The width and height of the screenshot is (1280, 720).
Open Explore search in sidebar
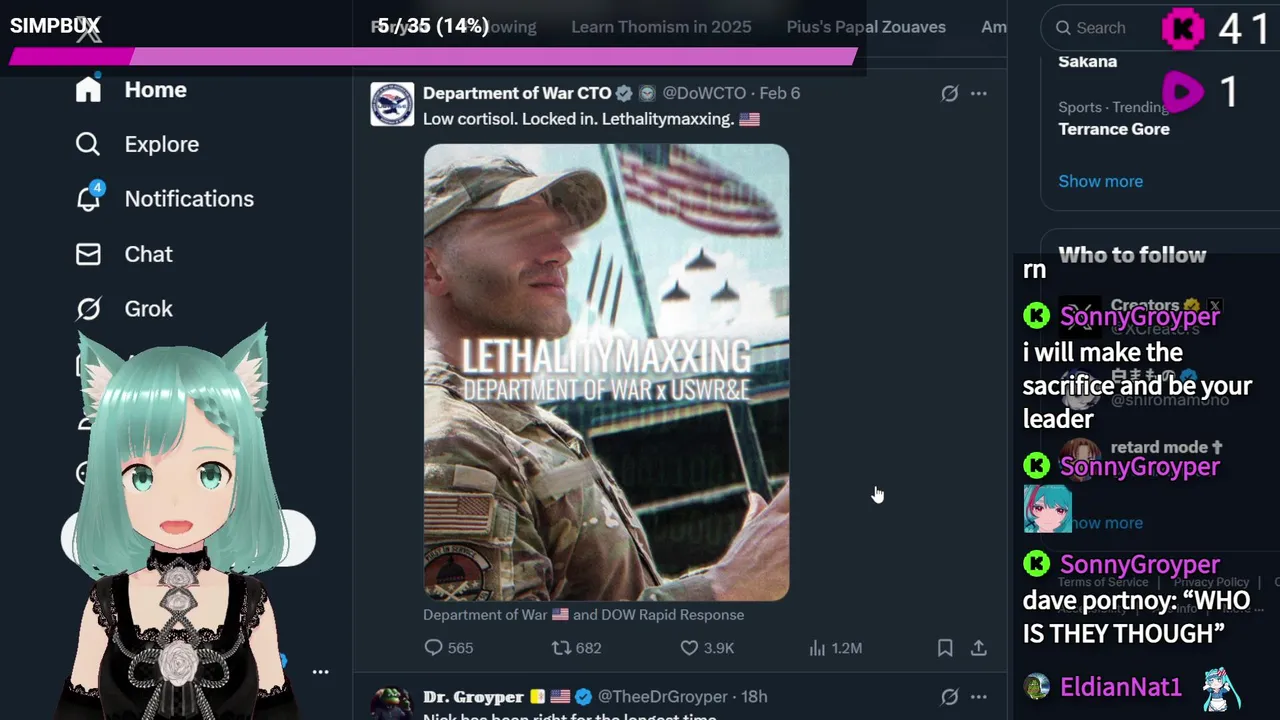click(x=137, y=144)
